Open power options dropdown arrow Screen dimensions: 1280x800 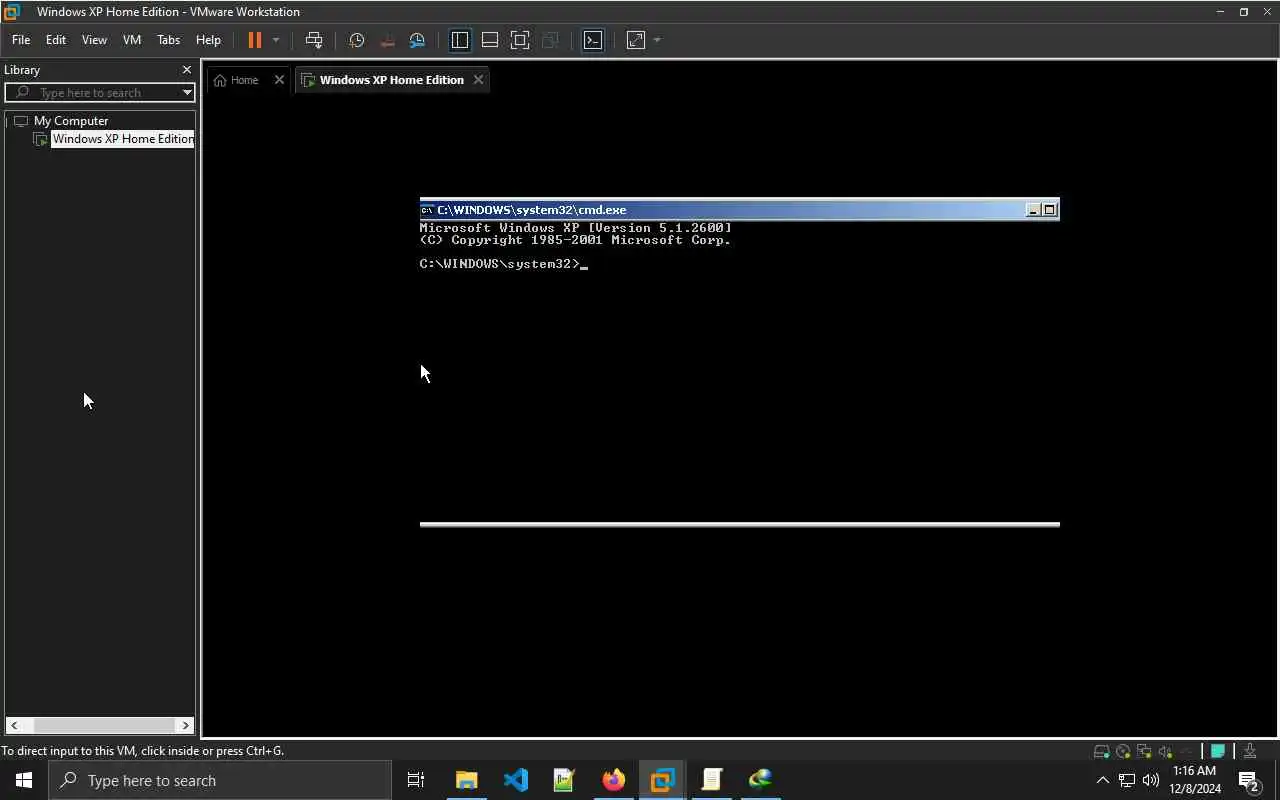[x=276, y=40]
